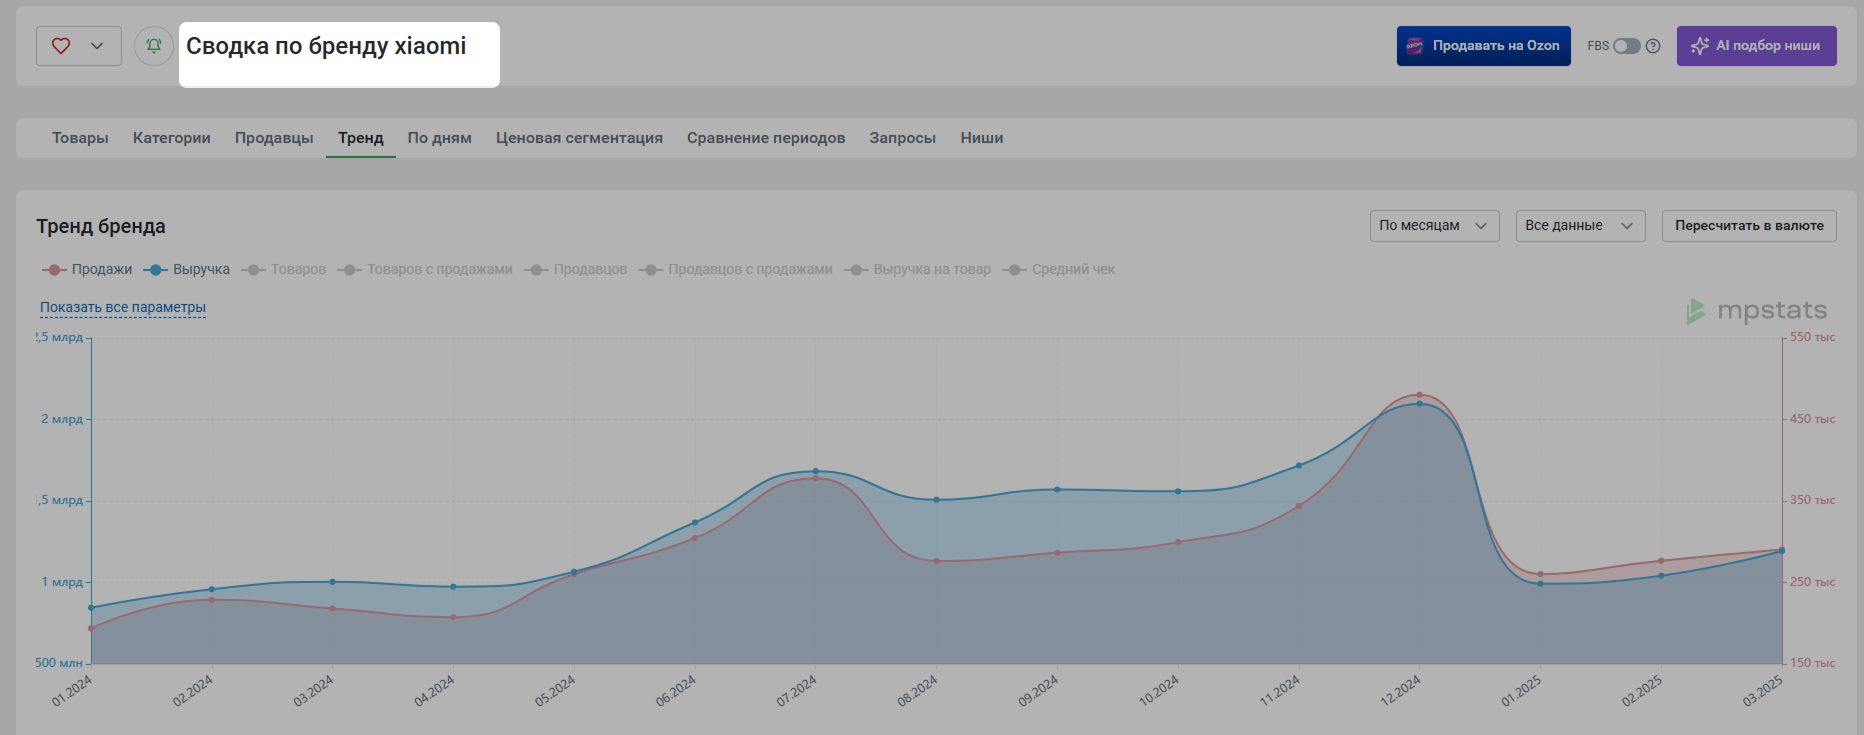
Task: Click the 07.2024 Выручка data point
Action: (x=816, y=471)
